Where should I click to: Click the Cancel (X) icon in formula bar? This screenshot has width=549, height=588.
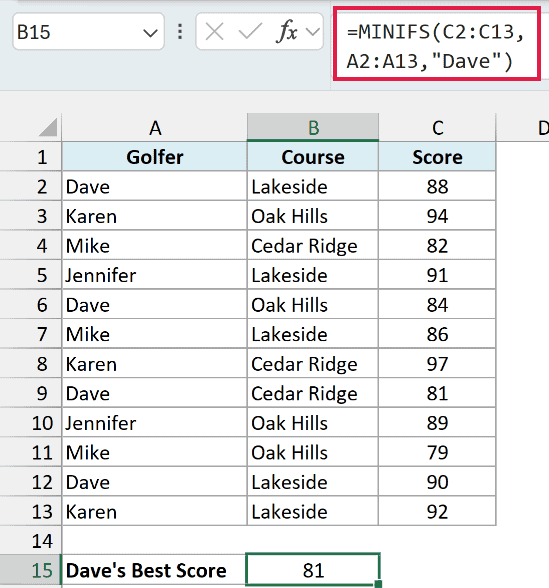click(215, 32)
